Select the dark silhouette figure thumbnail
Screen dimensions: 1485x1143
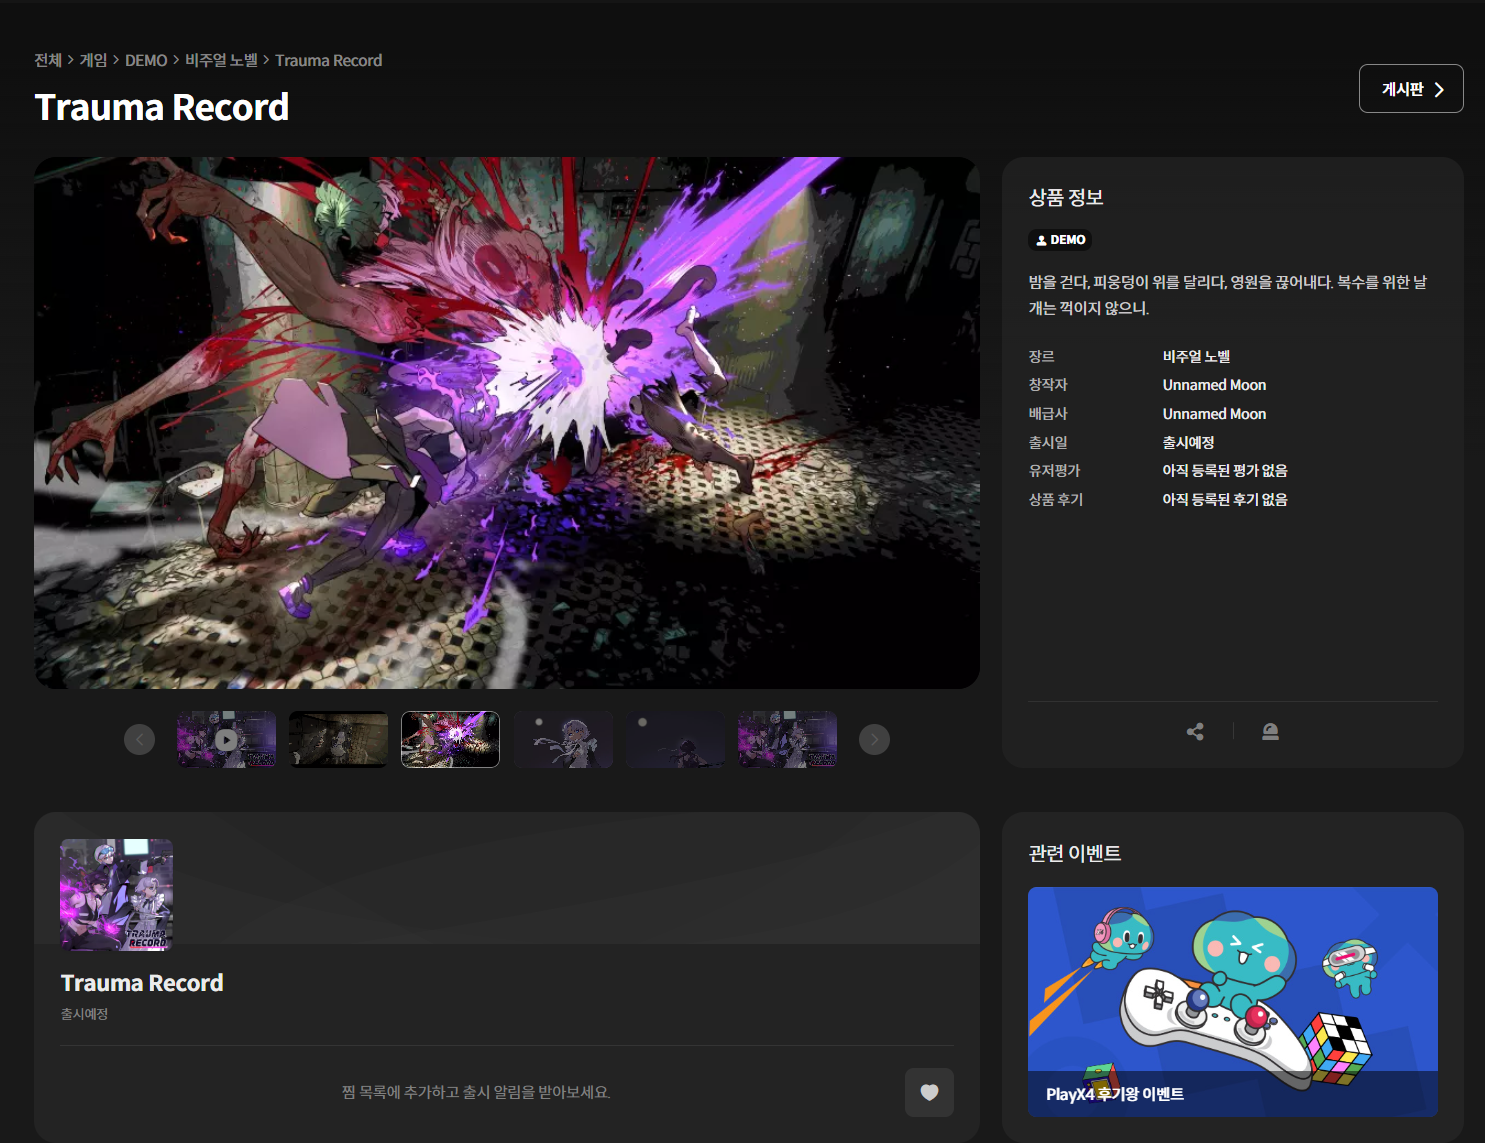pos(675,740)
